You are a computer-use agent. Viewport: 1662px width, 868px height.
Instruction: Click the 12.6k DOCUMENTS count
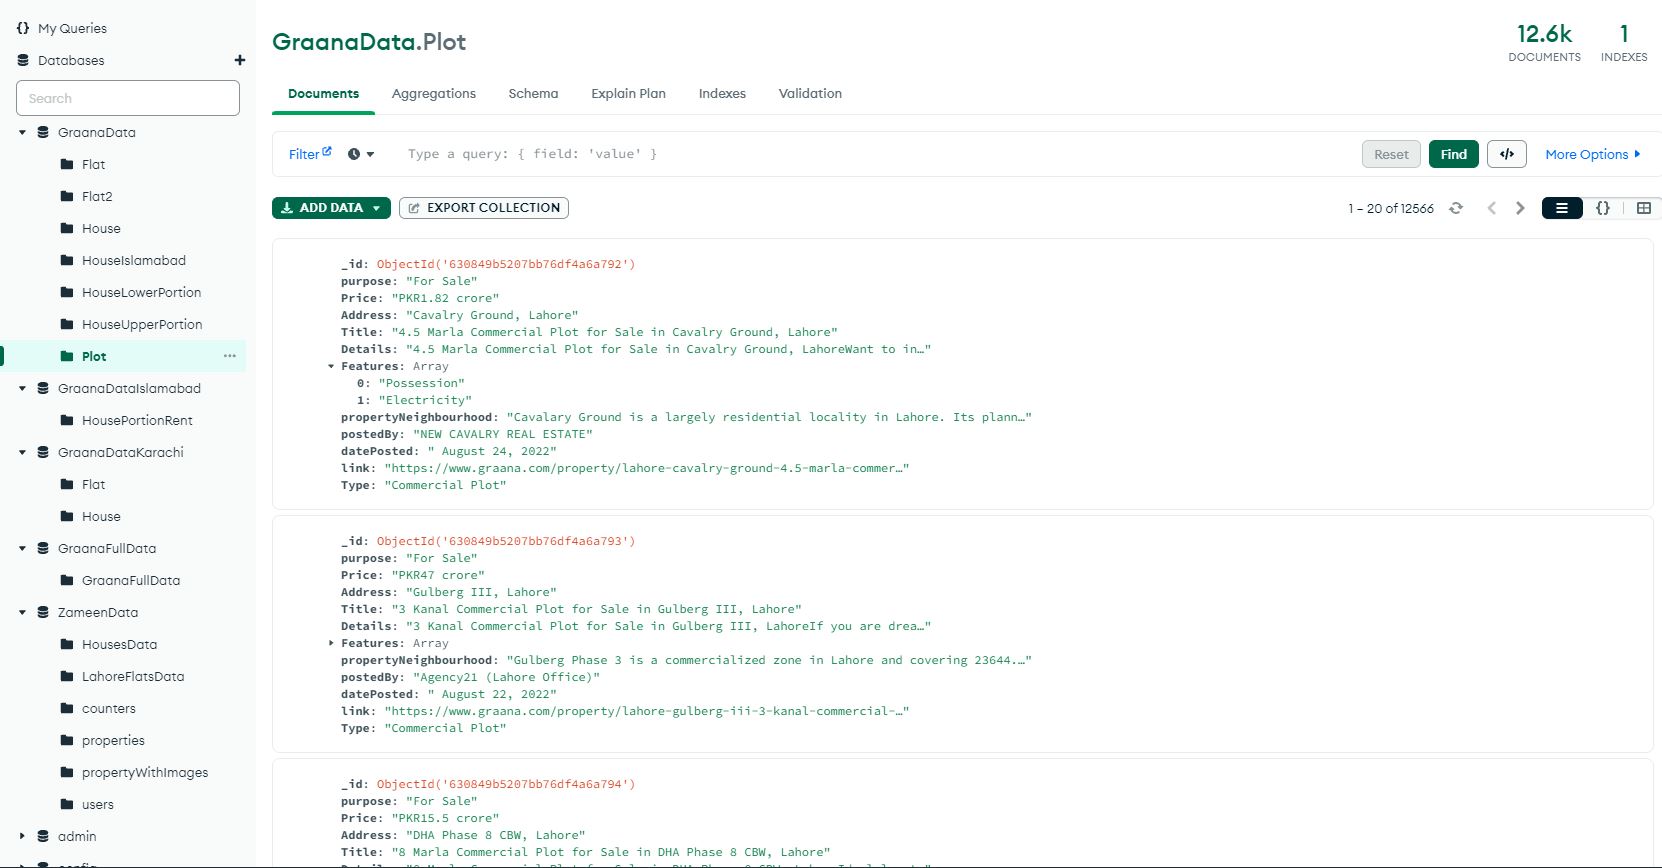1544,43
